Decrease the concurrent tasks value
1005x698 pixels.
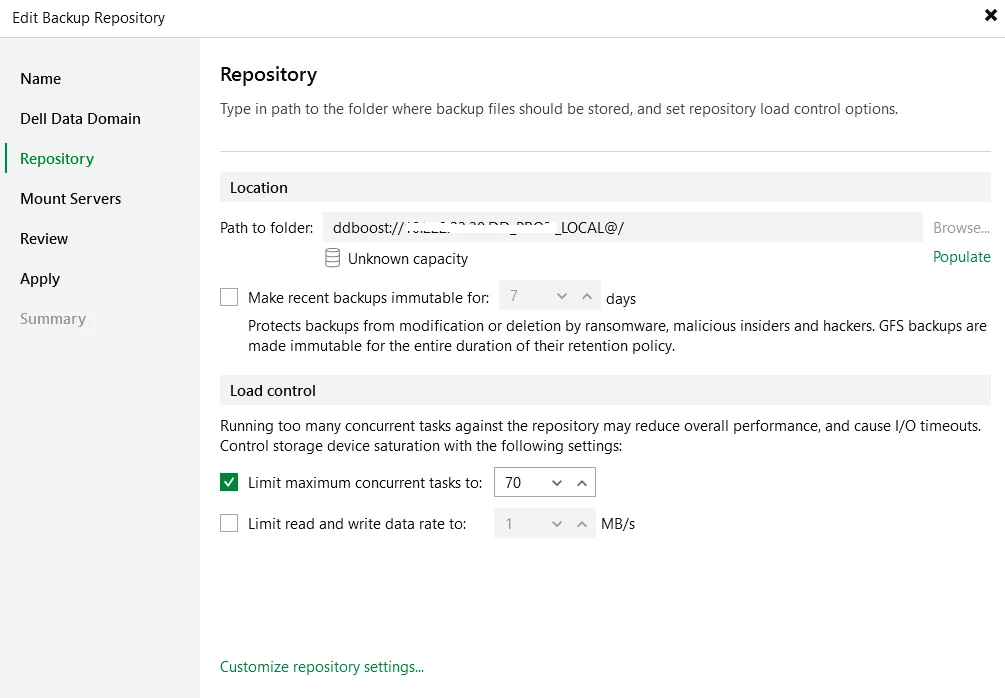pyautogui.click(x=557, y=483)
